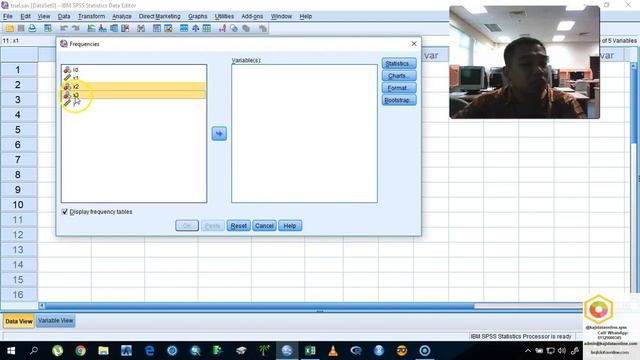Click the Windows Start button
Viewport: 640px width, 360px height.
click(x=11, y=351)
